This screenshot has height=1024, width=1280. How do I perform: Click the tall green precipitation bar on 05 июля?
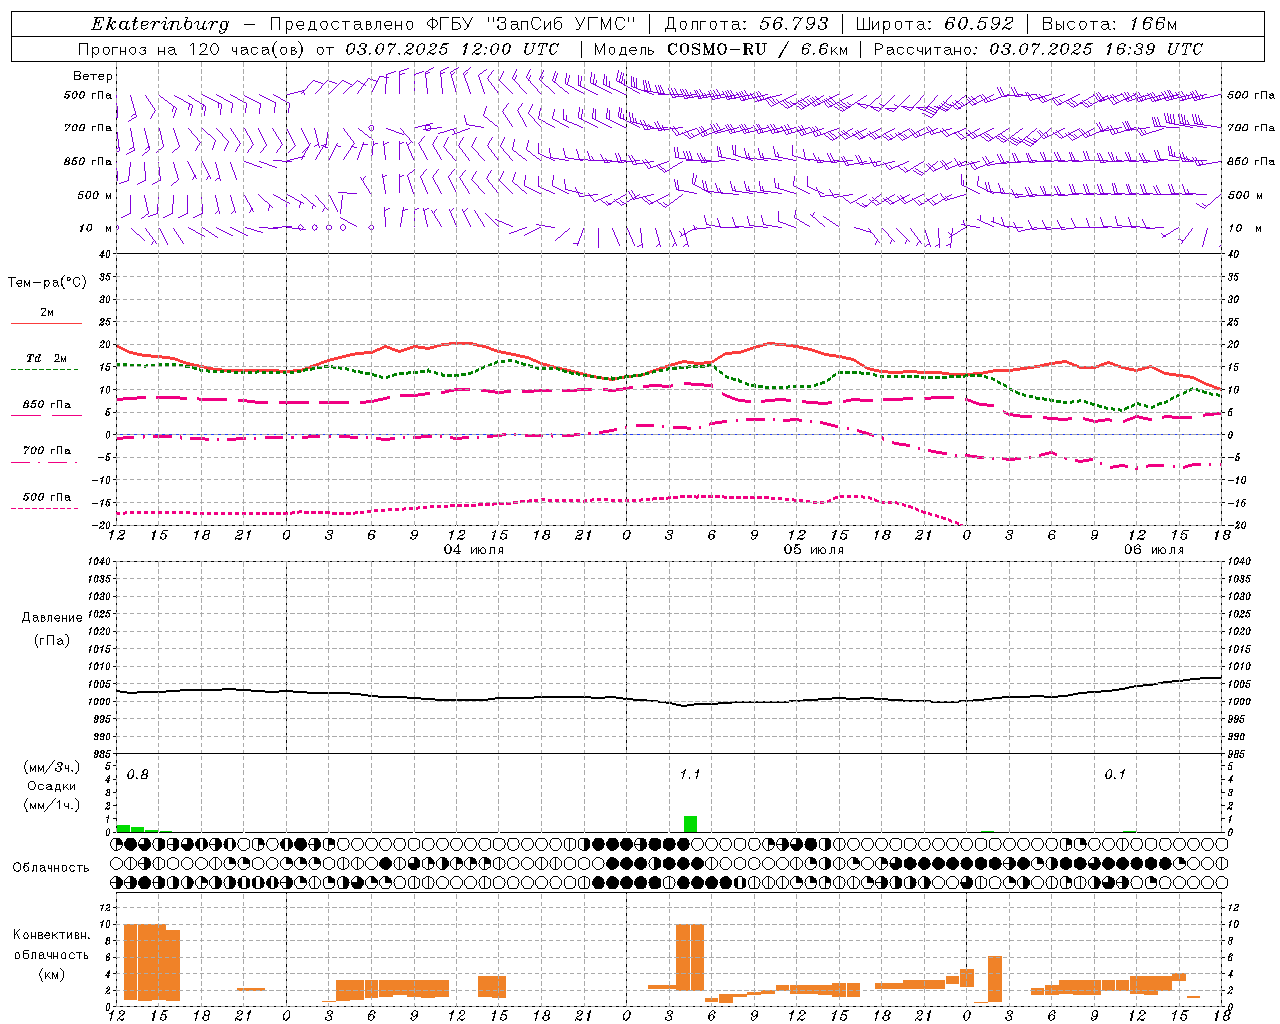pyautogui.click(x=690, y=824)
